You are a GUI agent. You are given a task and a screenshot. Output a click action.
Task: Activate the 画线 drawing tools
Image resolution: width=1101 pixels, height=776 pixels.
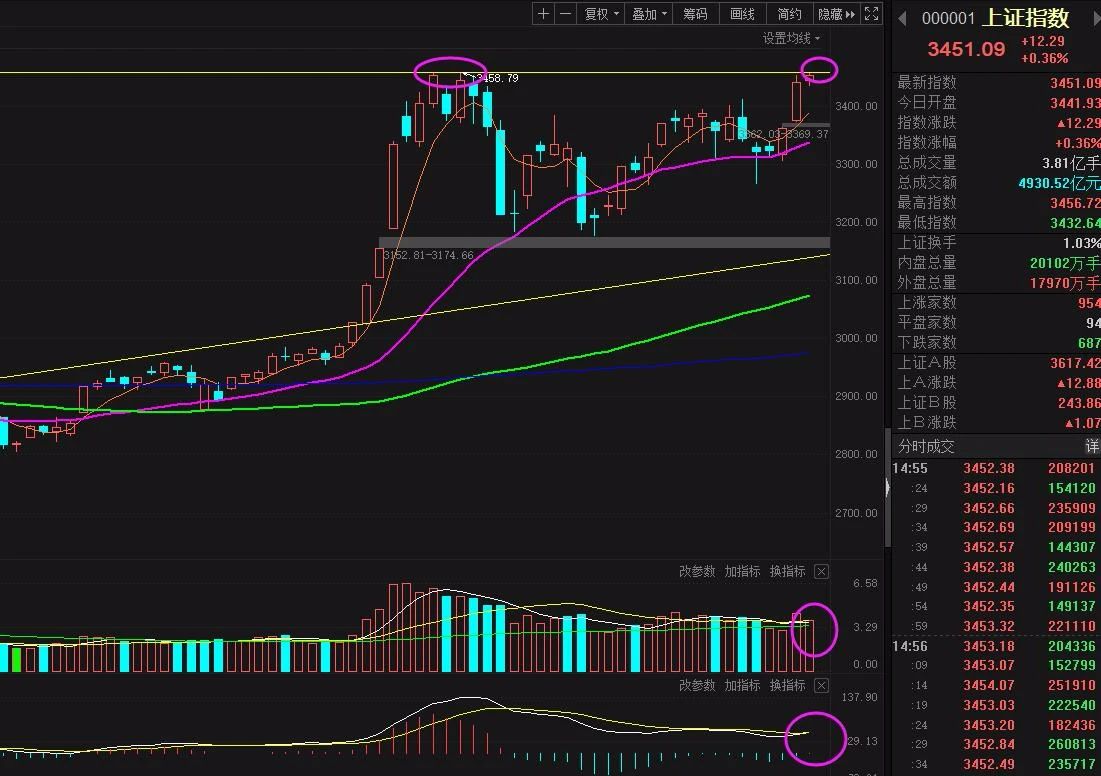(x=742, y=14)
